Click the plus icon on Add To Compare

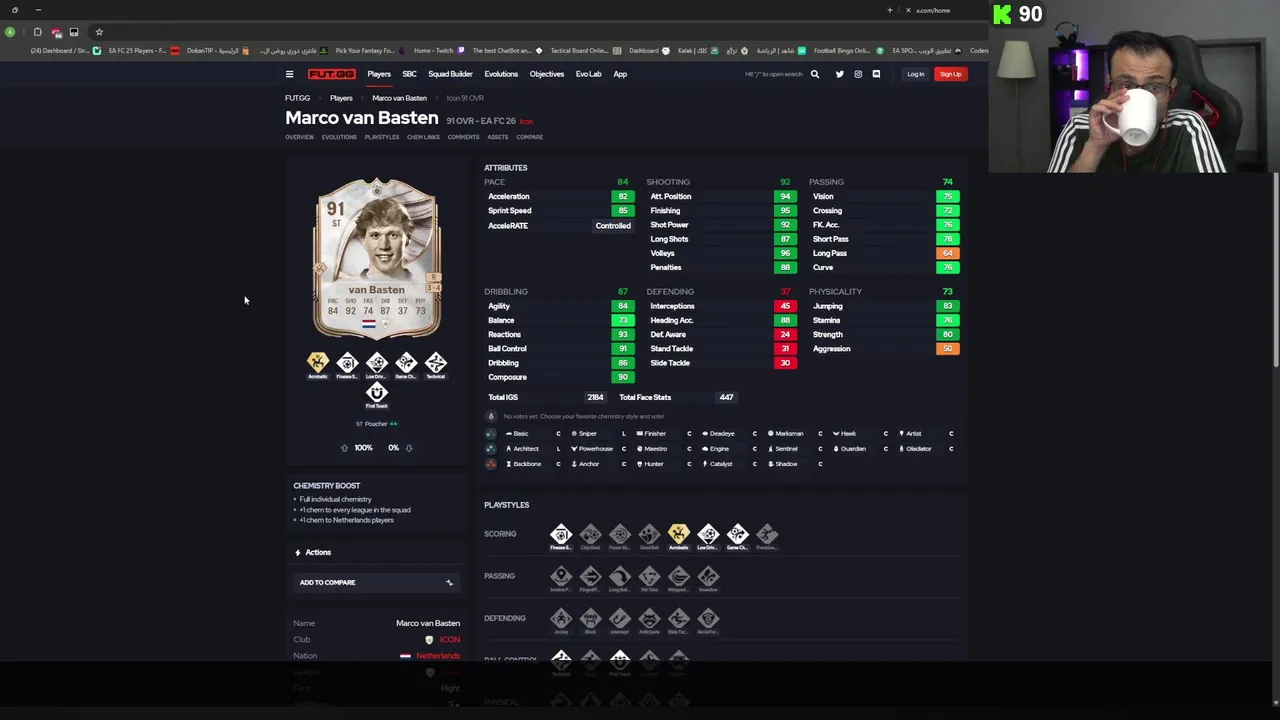(449, 582)
